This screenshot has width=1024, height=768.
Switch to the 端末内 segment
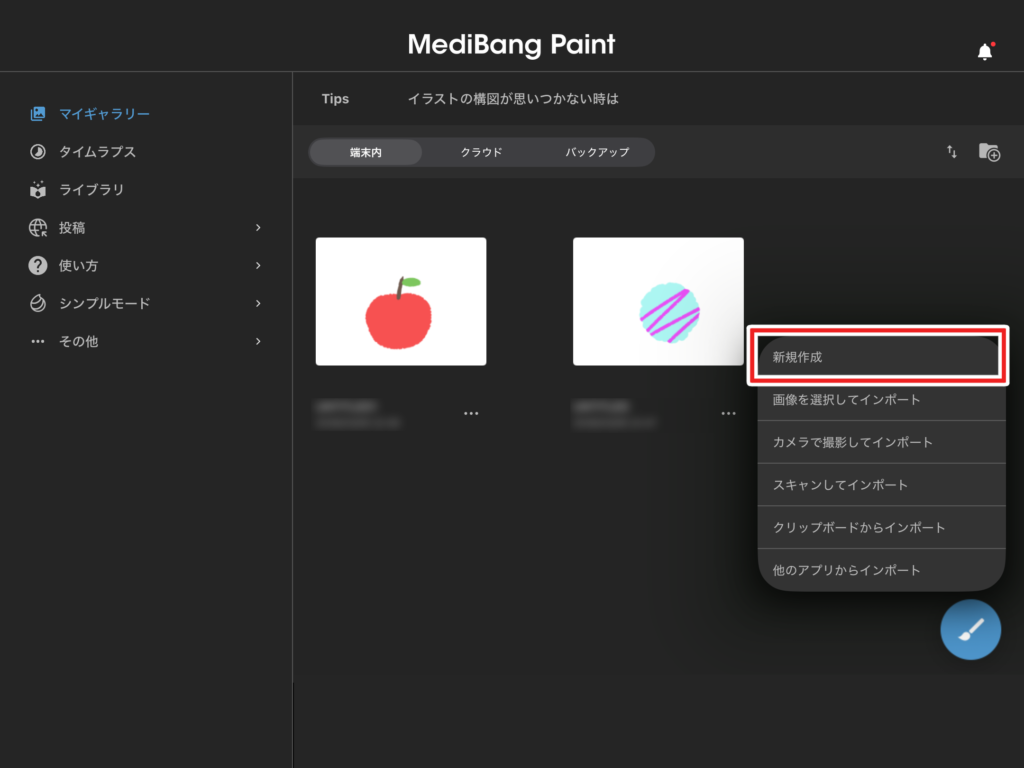[x=366, y=152]
